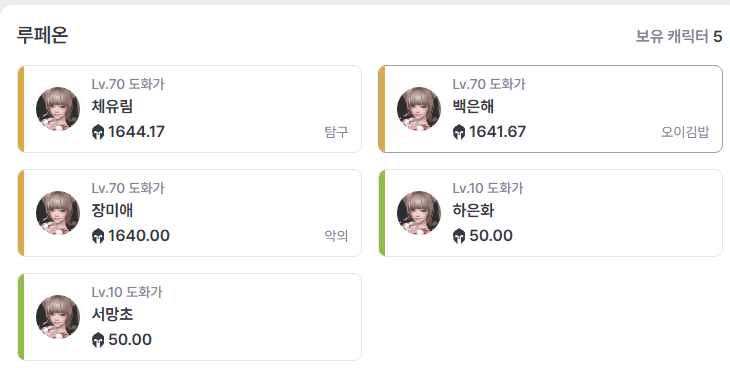This screenshot has height=368, width=730.
Task: Click guild label 오이김밥
Action: point(685,132)
